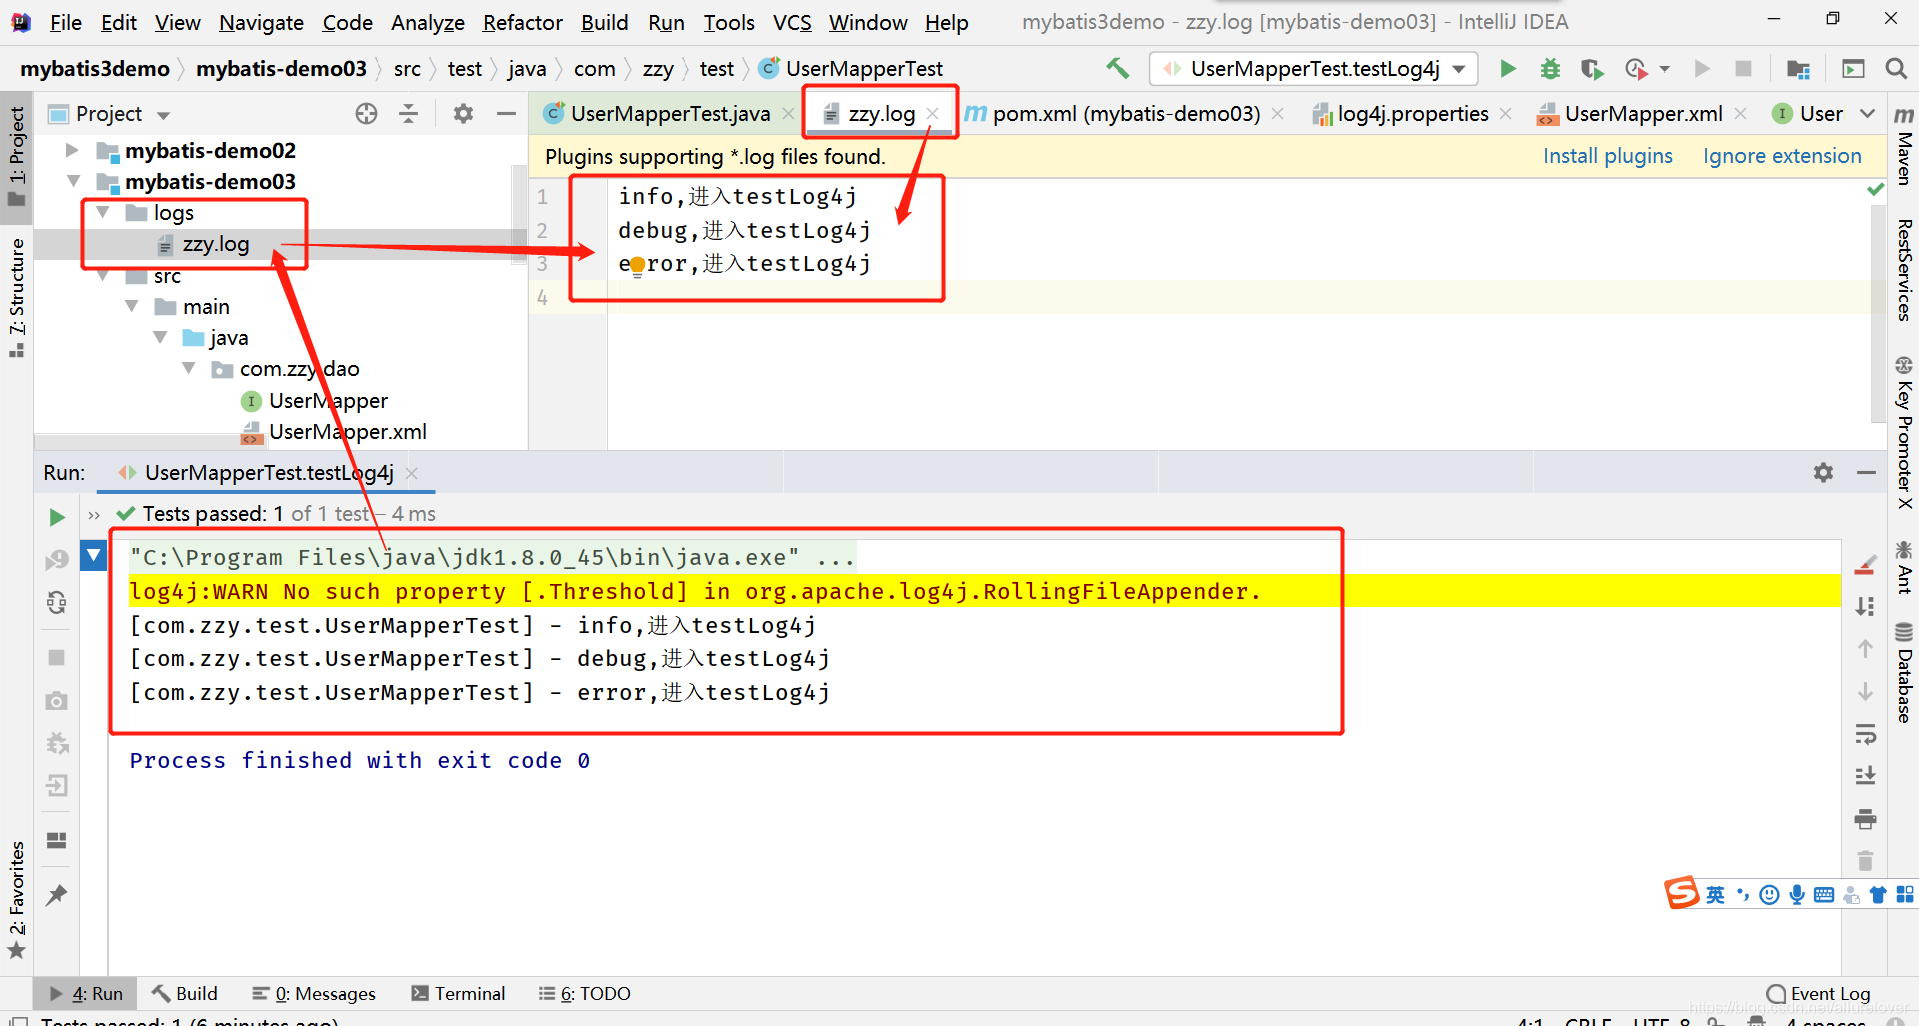This screenshot has height=1026, width=1919.
Task: Collapse the com.zzy.dao package
Action: pyautogui.click(x=189, y=368)
